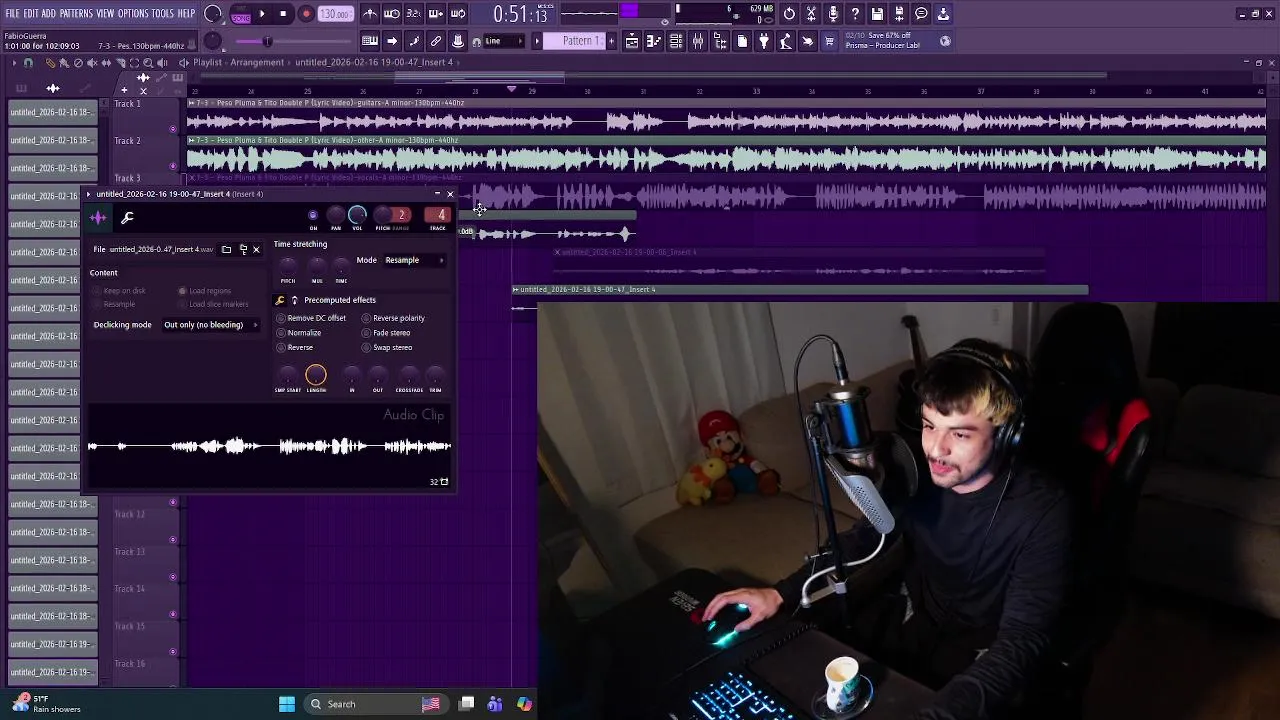Screen dimensions: 1280x720
Task: Open the Browser / plugin picker icon
Action: coord(720,41)
